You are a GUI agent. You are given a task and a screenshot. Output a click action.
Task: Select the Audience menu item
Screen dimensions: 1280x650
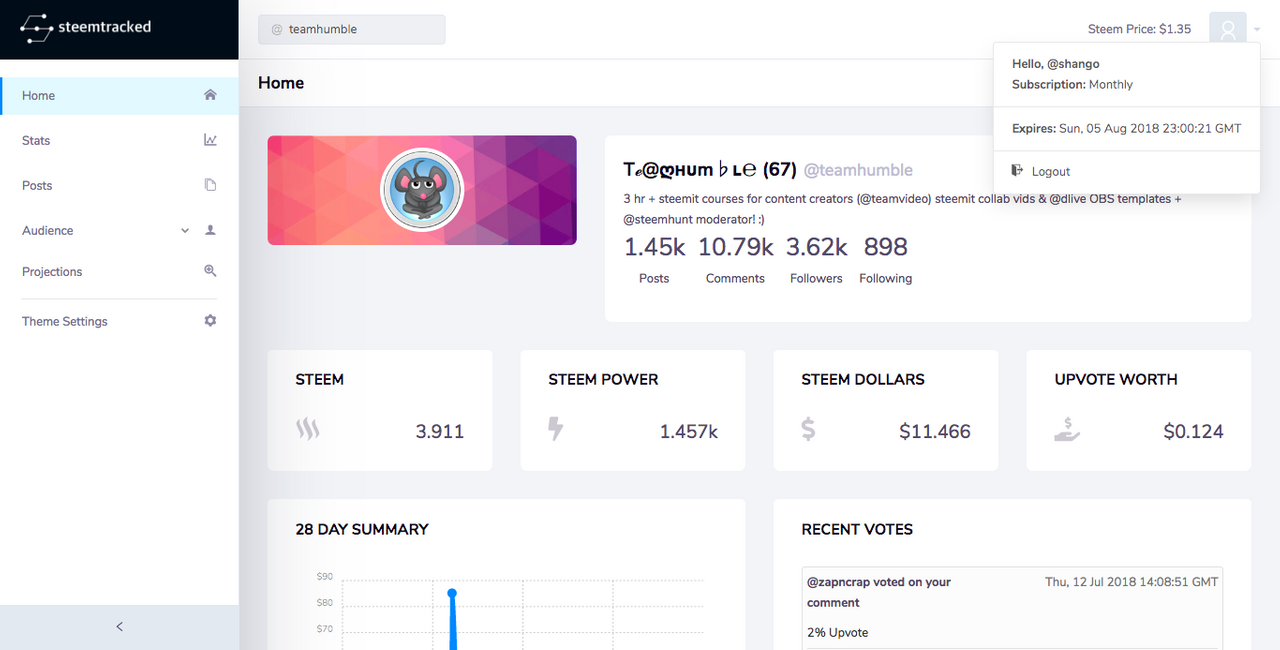coord(119,230)
